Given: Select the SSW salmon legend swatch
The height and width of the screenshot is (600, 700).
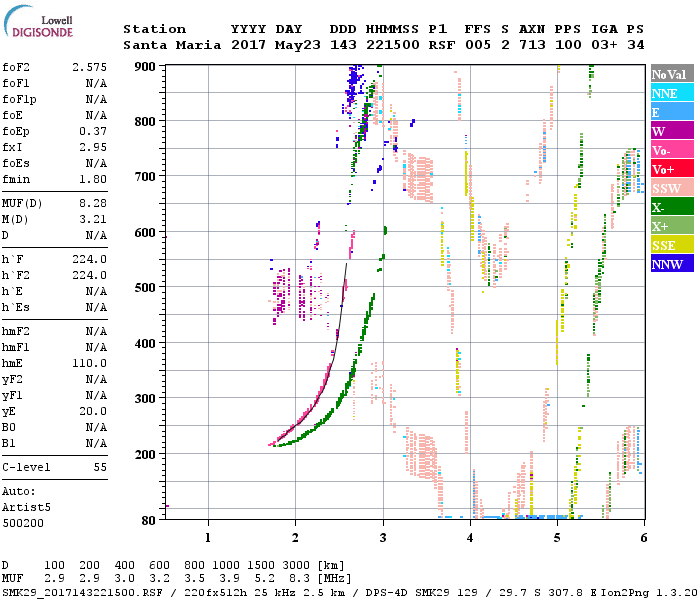Looking at the screenshot, I should (x=672, y=188).
